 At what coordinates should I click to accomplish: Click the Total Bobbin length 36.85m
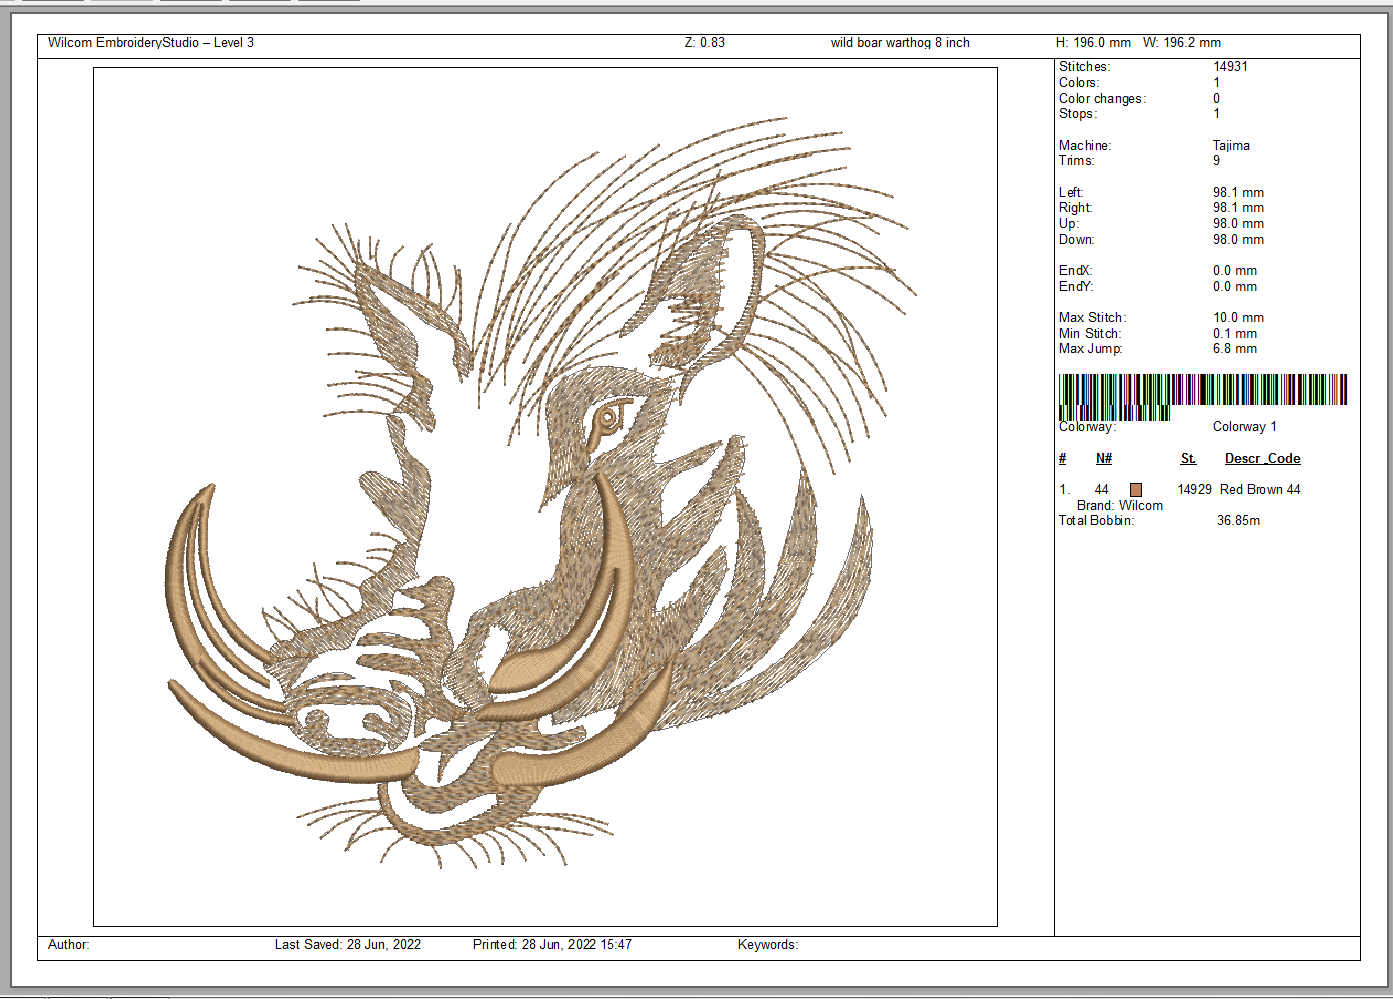click(1238, 521)
